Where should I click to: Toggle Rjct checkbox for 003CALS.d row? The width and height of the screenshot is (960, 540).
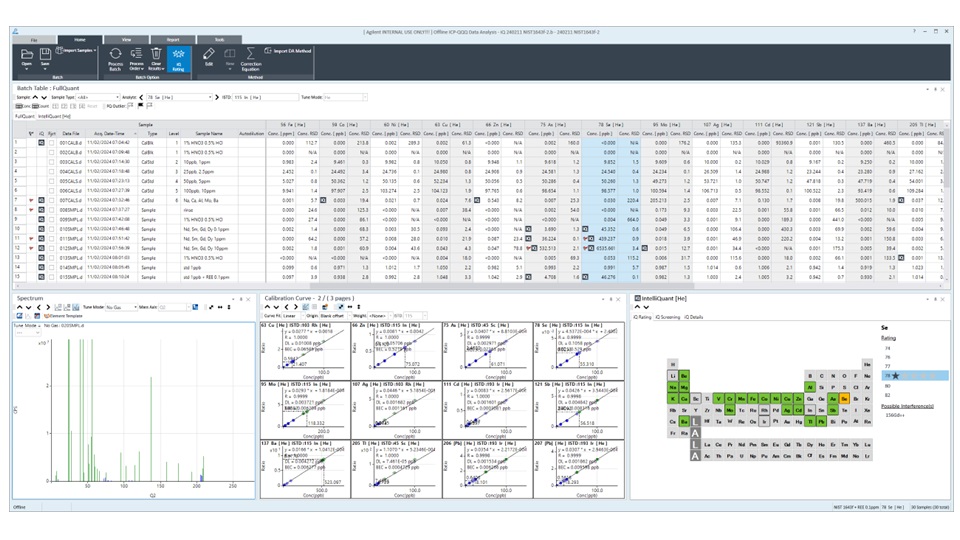[51, 162]
